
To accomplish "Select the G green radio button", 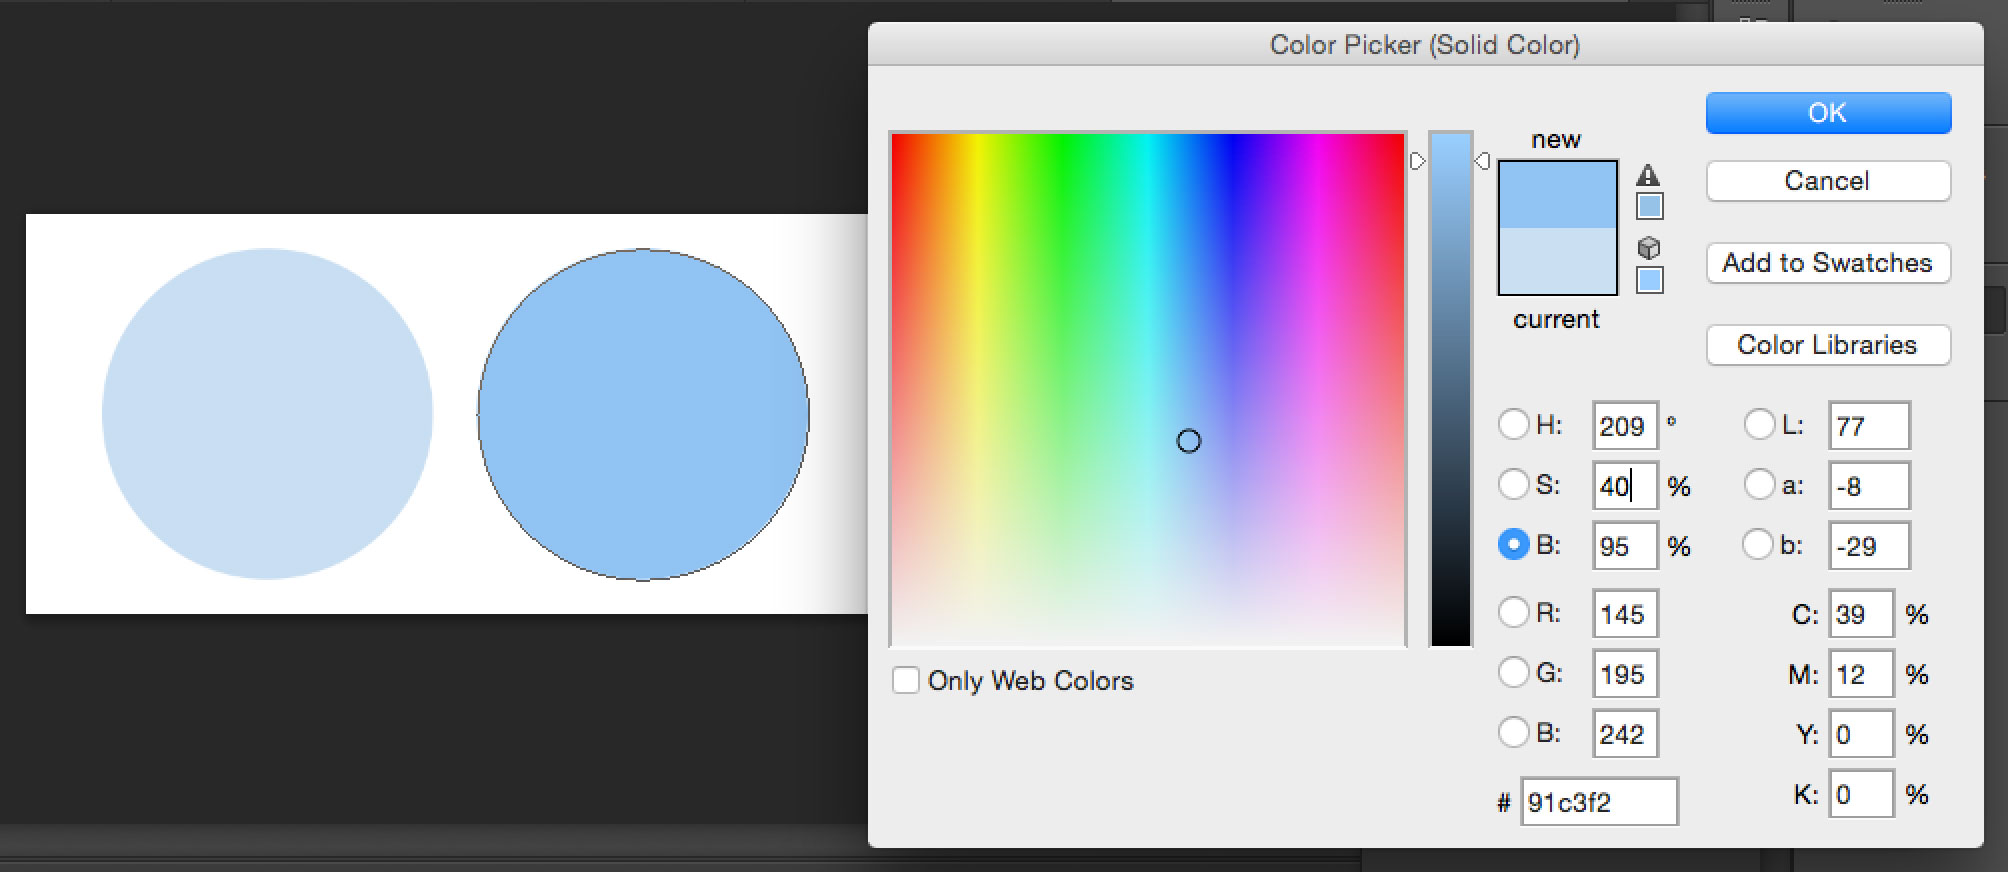I will point(1513,672).
